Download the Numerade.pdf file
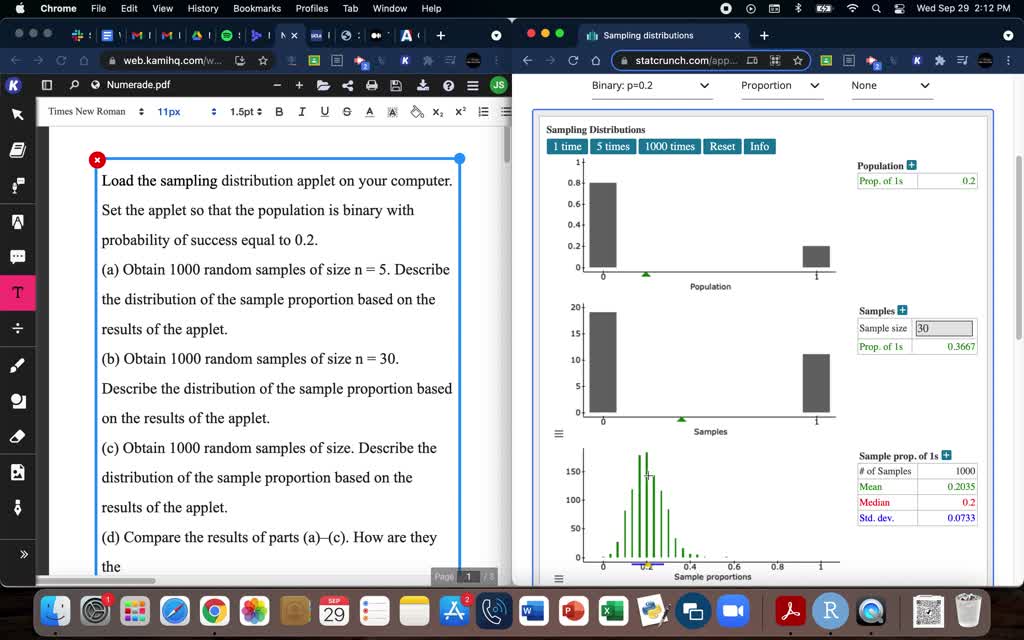The height and width of the screenshot is (640, 1024). (x=423, y=85)
